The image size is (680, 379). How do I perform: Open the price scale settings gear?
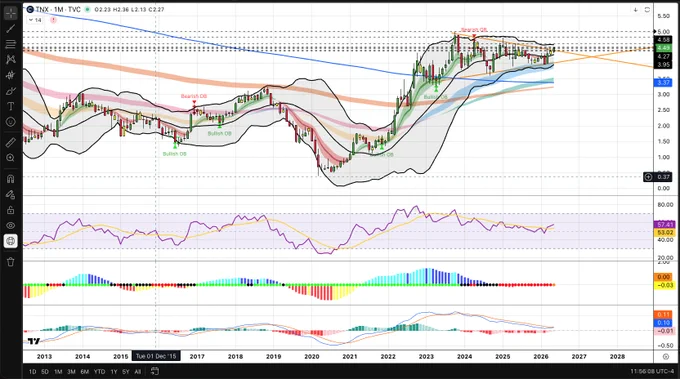click(x=666, y=356)
